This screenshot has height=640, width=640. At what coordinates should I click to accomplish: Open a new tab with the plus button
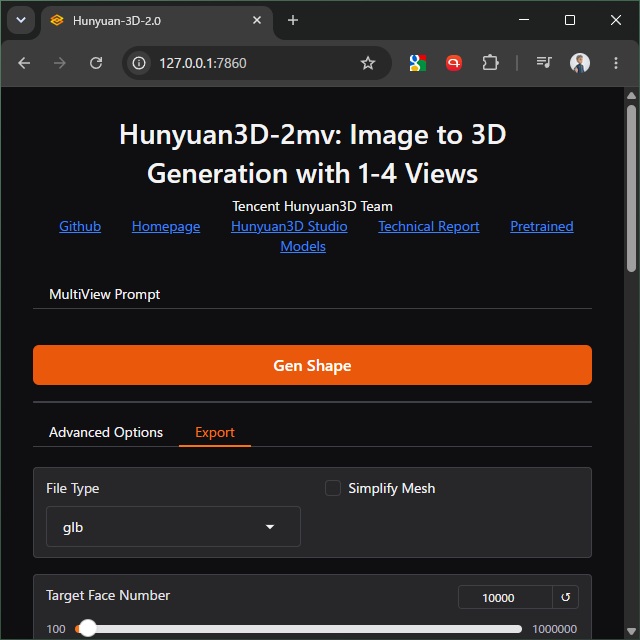293,20
